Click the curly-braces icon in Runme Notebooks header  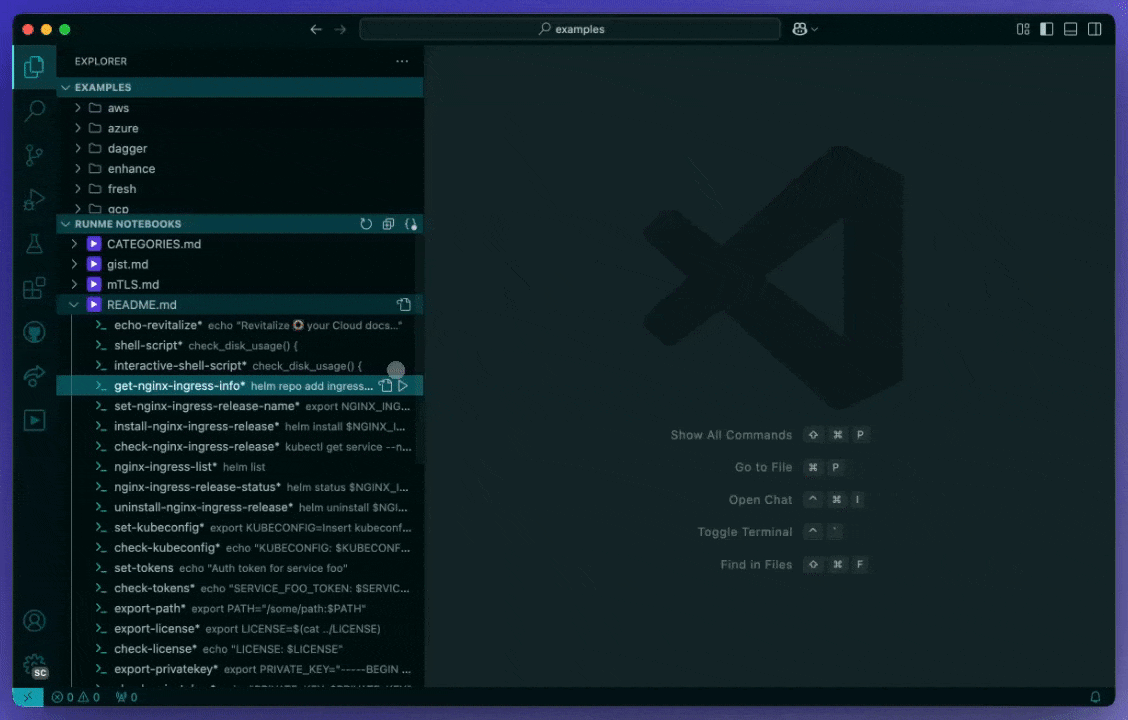click(x=411, y=224)
